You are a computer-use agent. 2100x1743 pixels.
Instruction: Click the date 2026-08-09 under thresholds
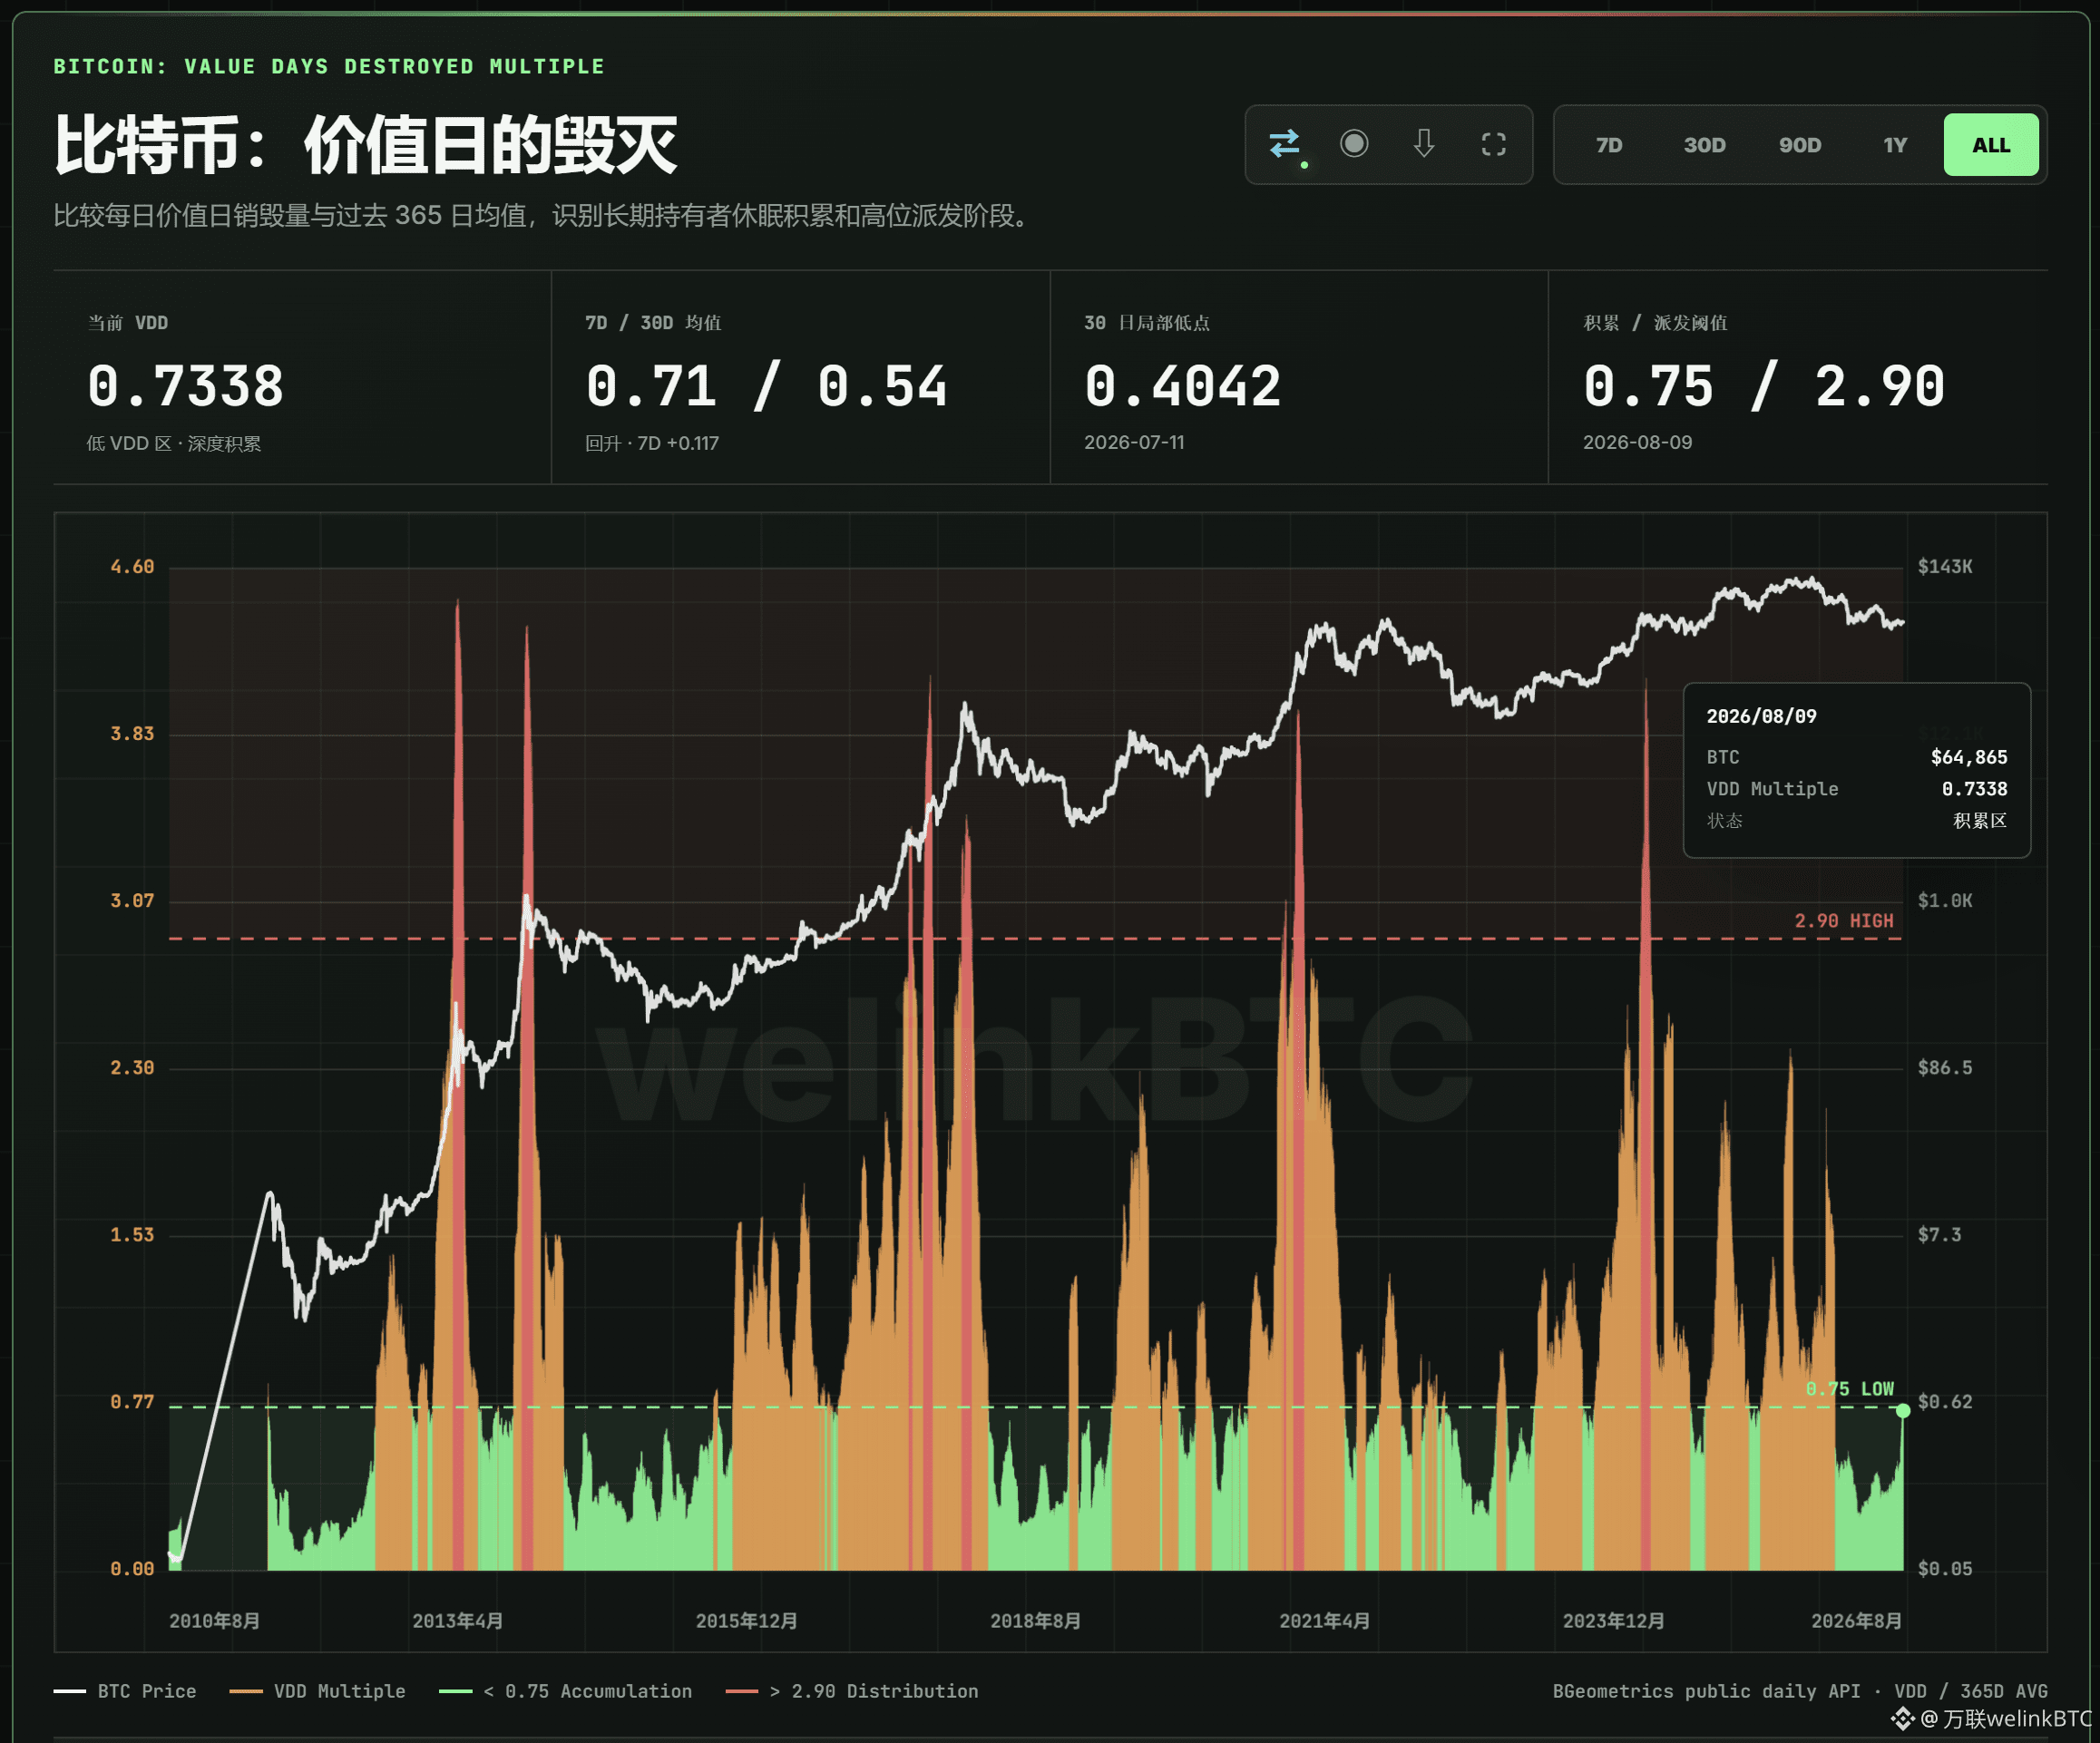coord(1638,442)
